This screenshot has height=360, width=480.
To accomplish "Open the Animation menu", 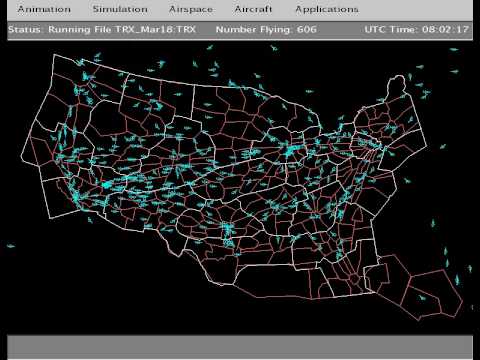I will click(x=44, y=9).
